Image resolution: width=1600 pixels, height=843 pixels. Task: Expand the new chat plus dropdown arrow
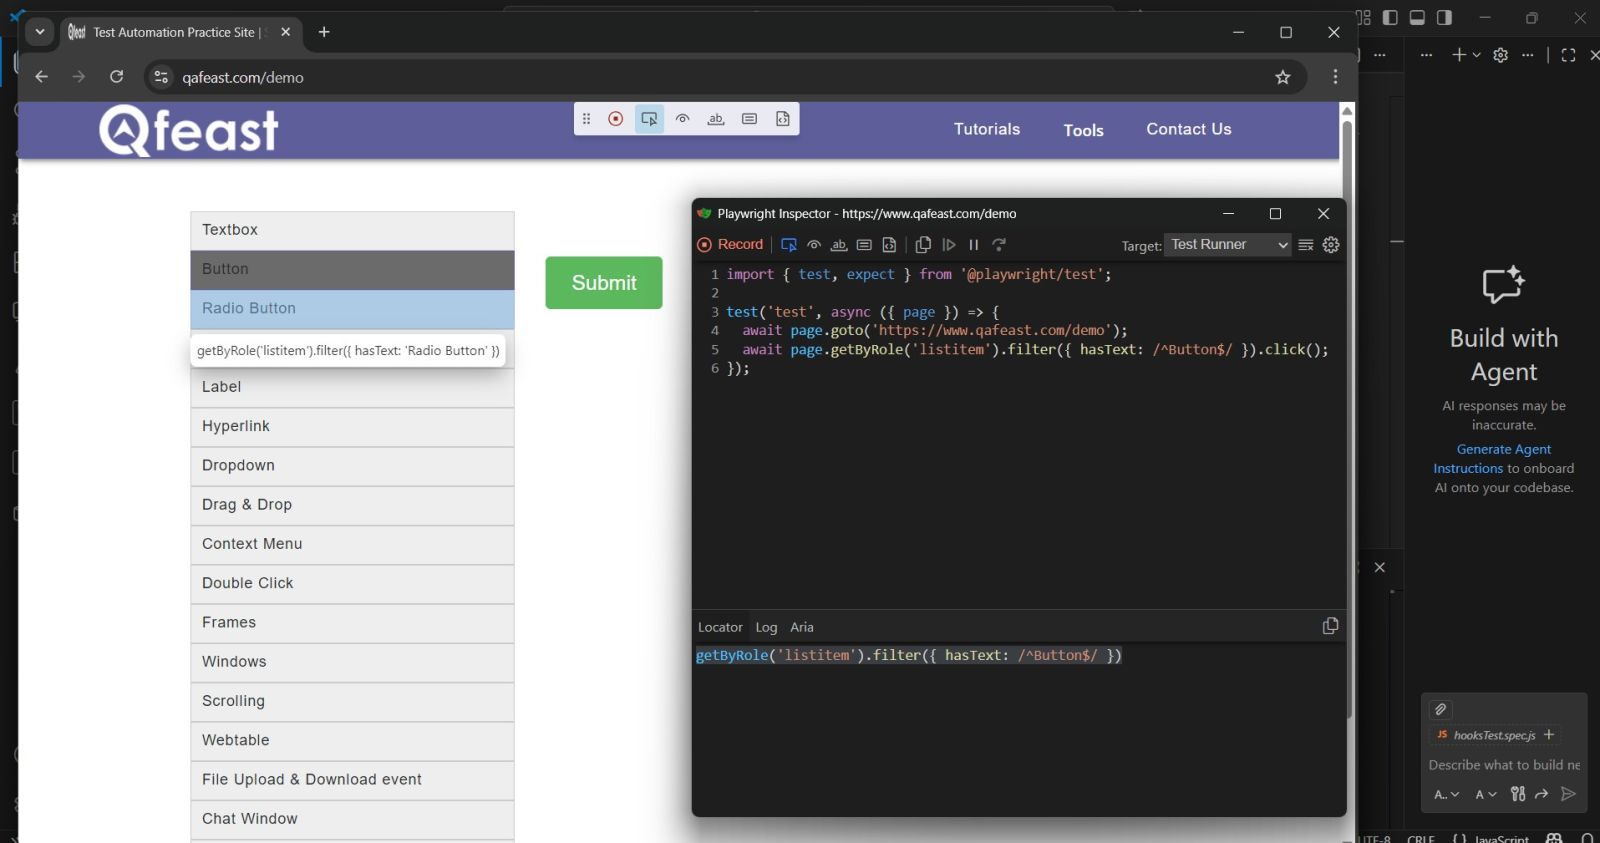(x=1476, y=55)
